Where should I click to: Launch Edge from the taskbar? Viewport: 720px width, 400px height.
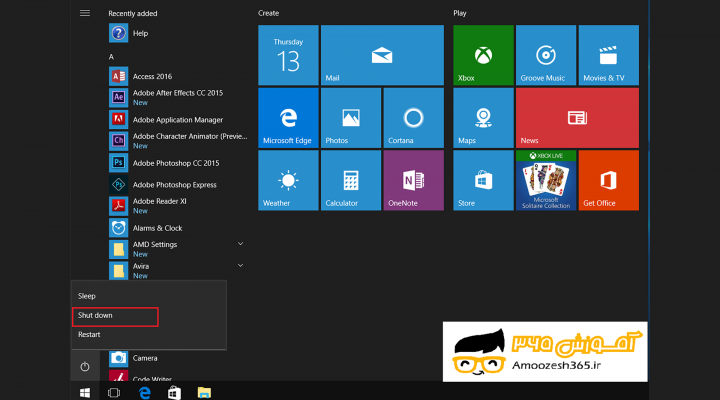pyautogui.click(x=145, y=393)
